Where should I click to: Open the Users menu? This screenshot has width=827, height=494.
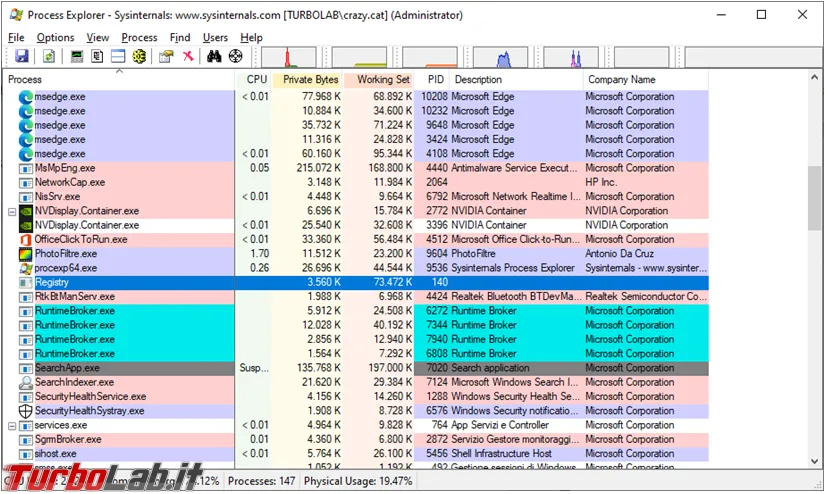[x=215, y=37]
